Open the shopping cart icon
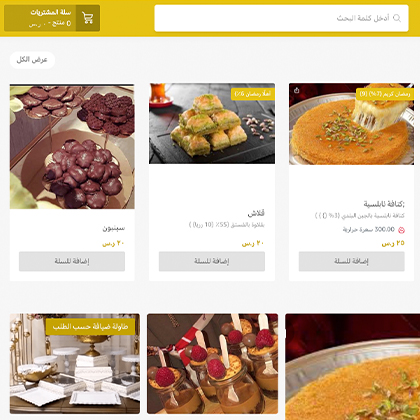The image size is (420, 420). 88,18
